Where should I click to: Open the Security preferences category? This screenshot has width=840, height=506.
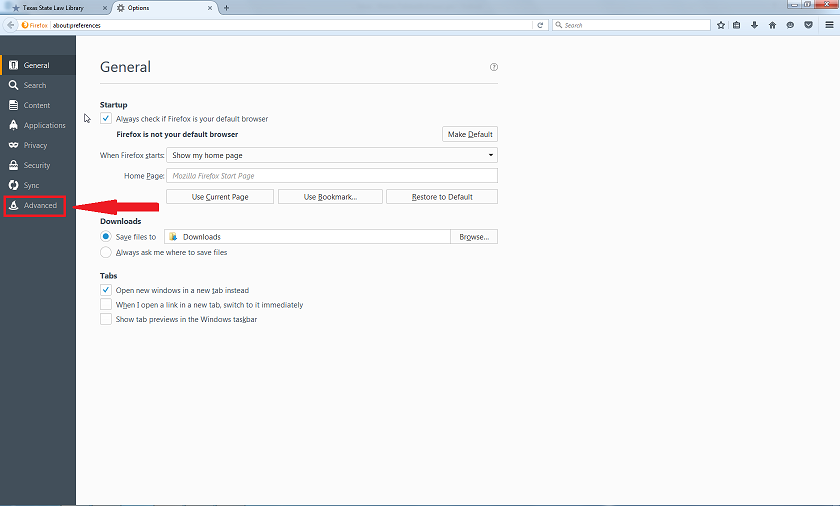(38, 165)
